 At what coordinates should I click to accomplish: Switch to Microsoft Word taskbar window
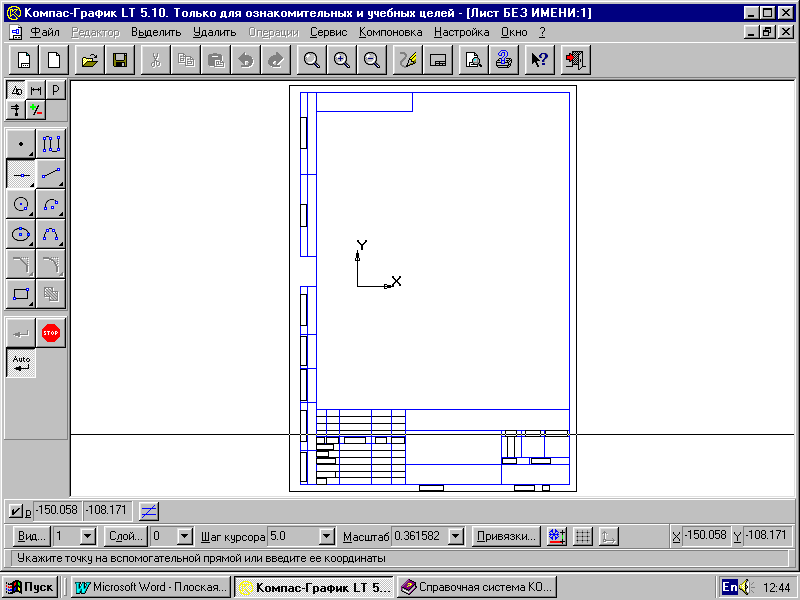(x=151, y=587)
